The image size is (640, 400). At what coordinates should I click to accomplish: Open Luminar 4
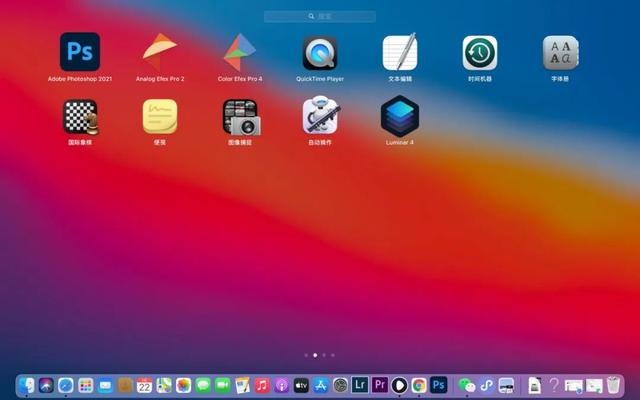400,116
